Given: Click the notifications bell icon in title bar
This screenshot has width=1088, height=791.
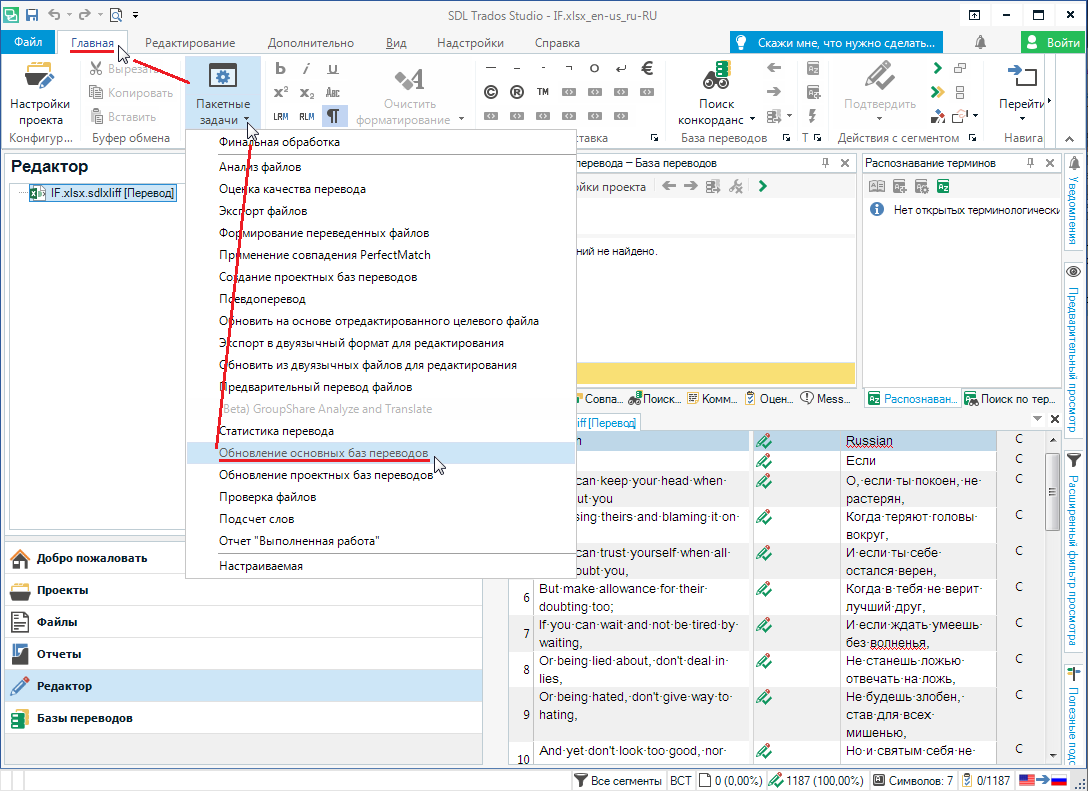Looking at the screenshot, I should click(980, 43).
